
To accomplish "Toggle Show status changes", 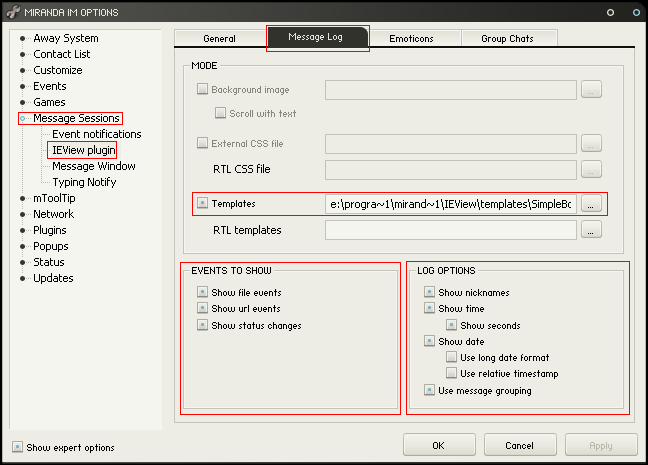I will point(202,325).
